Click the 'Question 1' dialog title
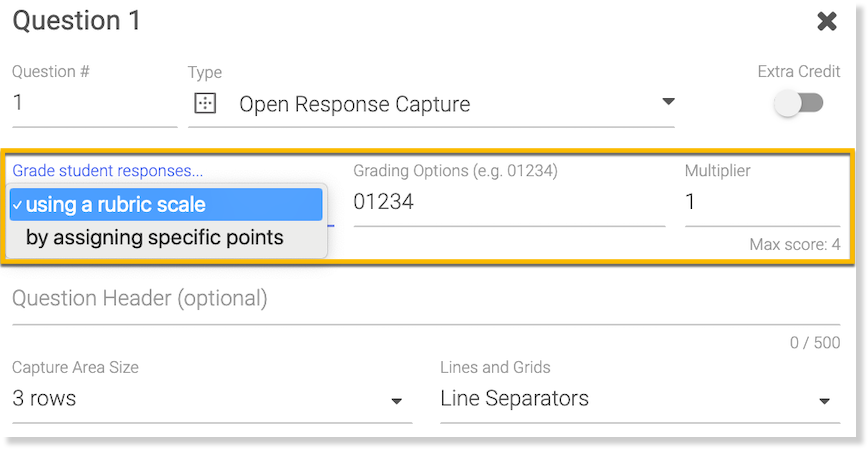 [77, 21]
